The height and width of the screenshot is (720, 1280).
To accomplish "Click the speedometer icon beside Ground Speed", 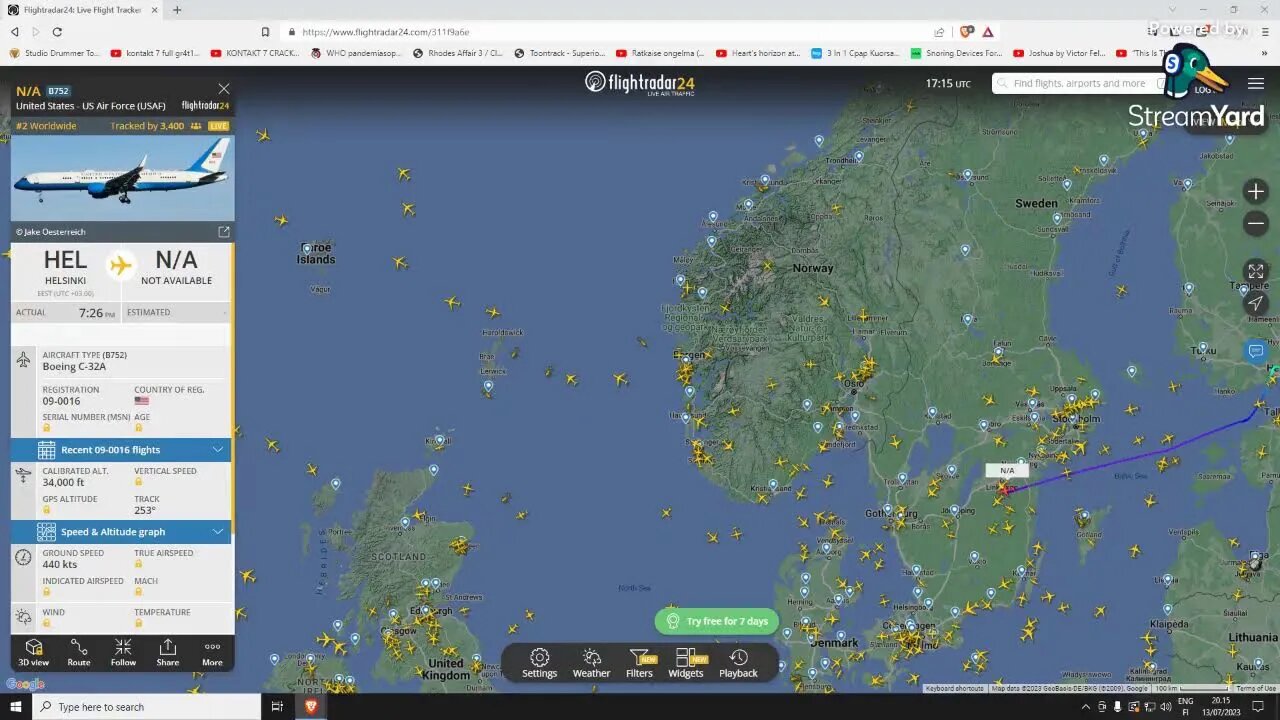I will pyautogui.click(x=23, y=558).
